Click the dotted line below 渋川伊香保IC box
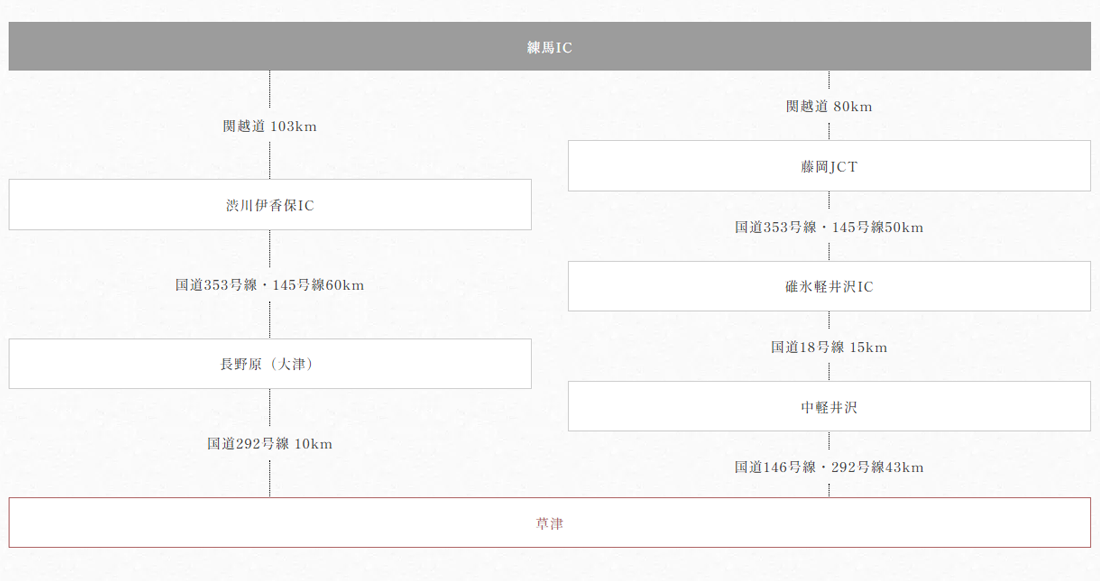Image resolution: width=1100 pixels, height=581 pixels. (270, 249)
